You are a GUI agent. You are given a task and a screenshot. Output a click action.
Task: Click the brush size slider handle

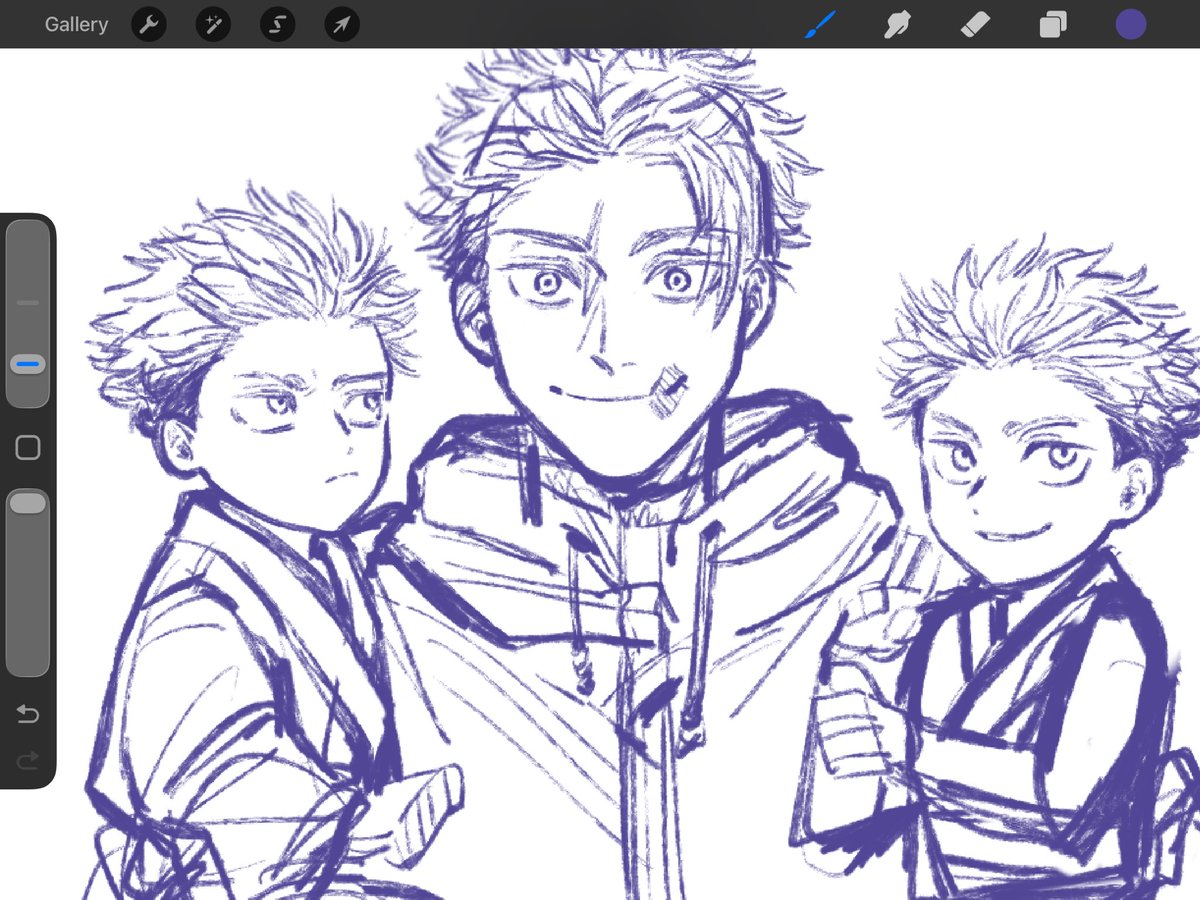point(28,365)
